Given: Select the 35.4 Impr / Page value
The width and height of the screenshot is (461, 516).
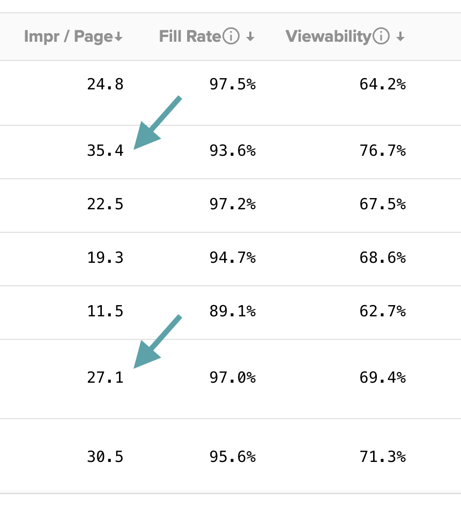Looking at the screenshot, I should click(x=105, y=151).
